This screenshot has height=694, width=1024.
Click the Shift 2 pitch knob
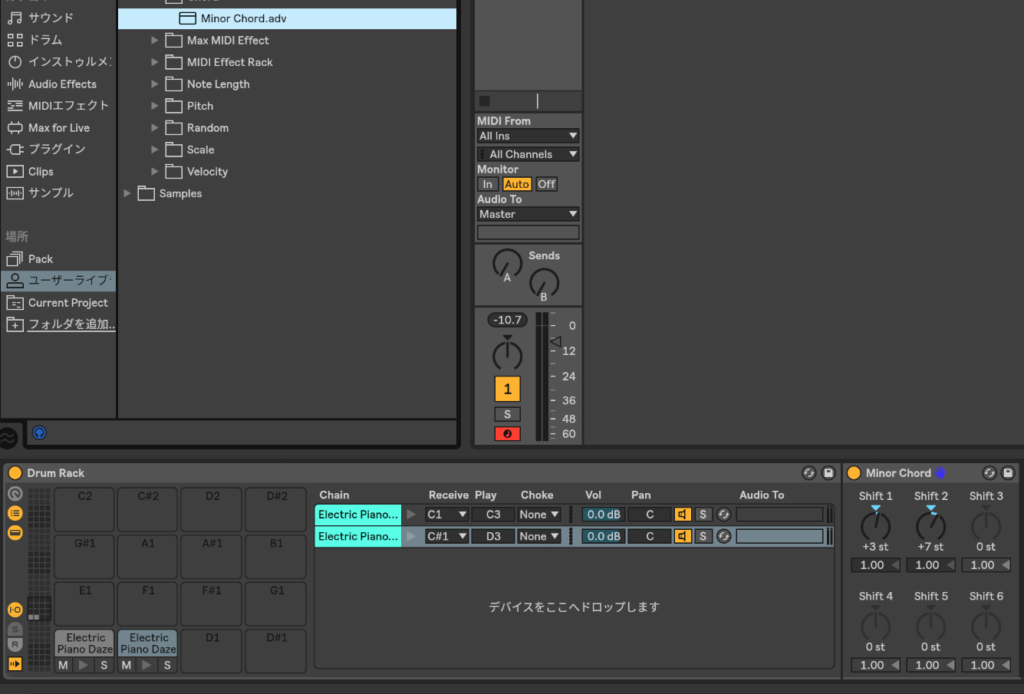(930, 524)
